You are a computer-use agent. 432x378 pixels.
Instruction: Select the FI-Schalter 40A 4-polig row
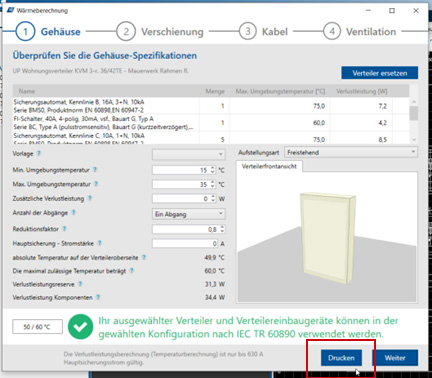(x=211, y=123)
